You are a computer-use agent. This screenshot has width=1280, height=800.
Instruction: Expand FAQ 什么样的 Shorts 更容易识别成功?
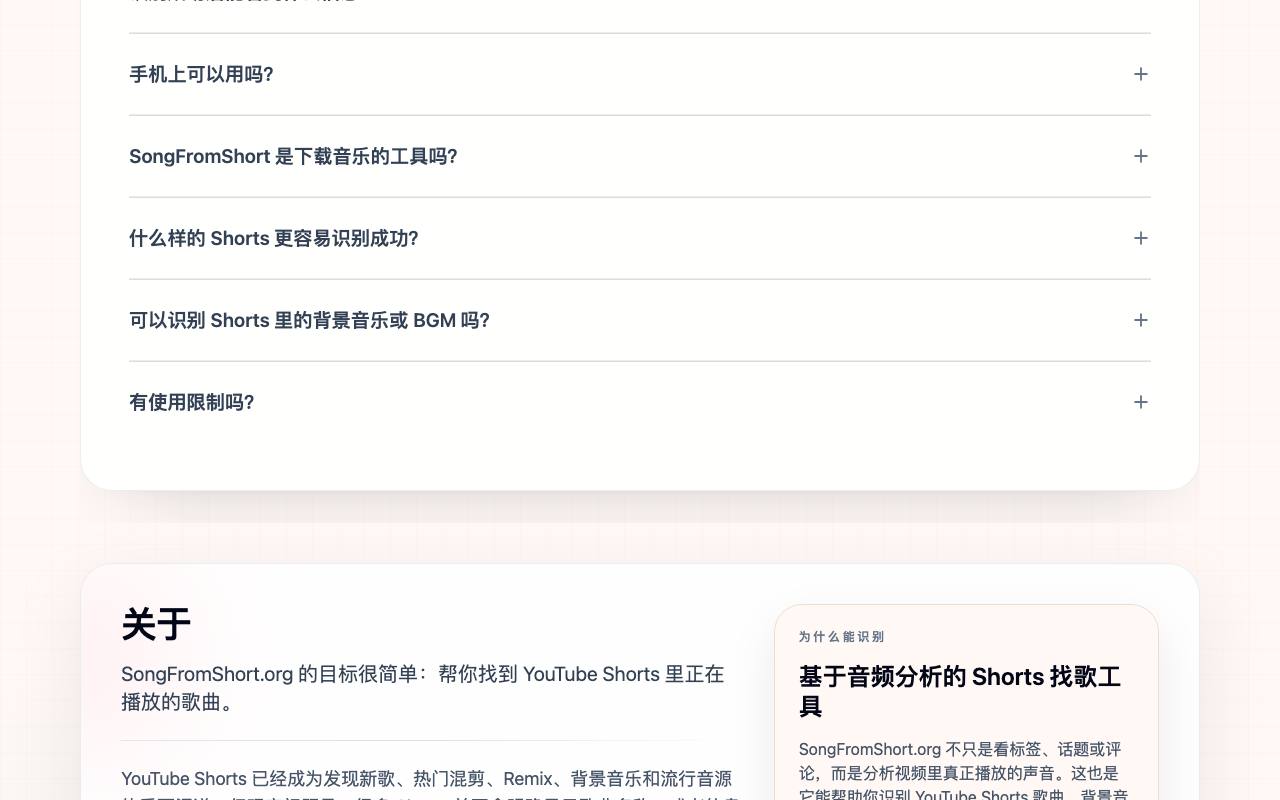[x=640, y=238]
